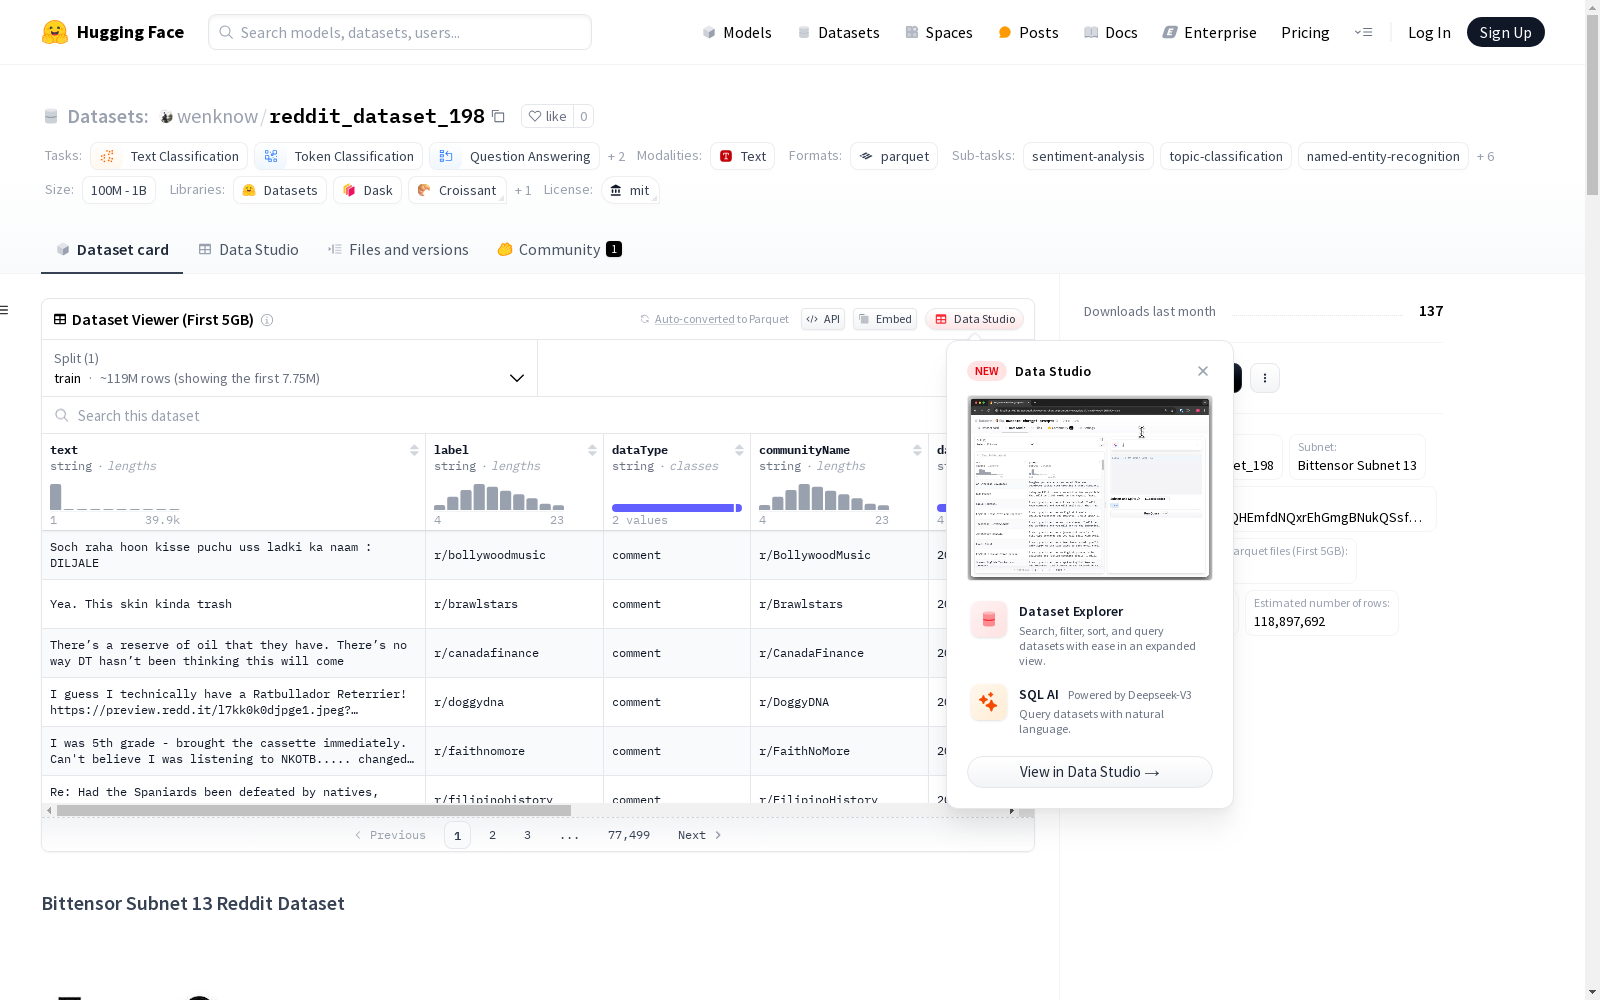Viewport: 1600px width, 1000px height.
Task: Open the Datasets nav item
Action: [x=838, y=32]
